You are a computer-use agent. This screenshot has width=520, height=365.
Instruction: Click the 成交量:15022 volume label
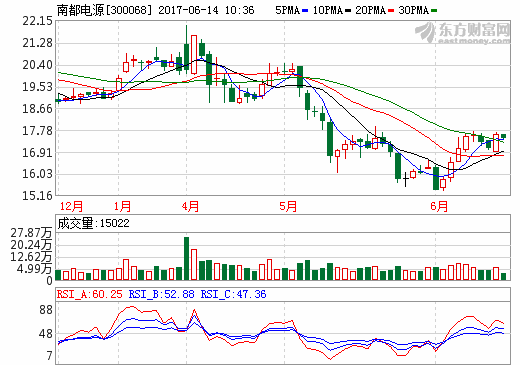pyautogui.click(x=93, y=223)
